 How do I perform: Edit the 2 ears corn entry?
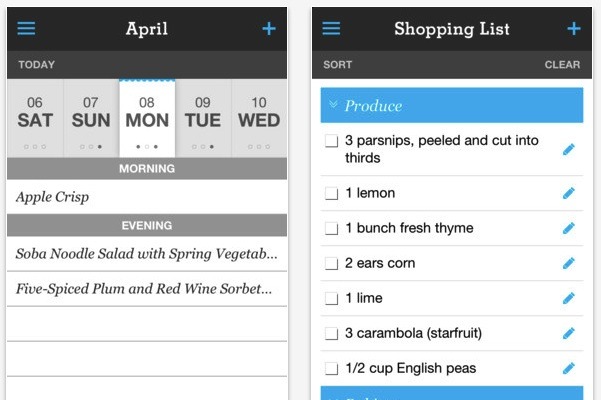(x=569, y=263)
